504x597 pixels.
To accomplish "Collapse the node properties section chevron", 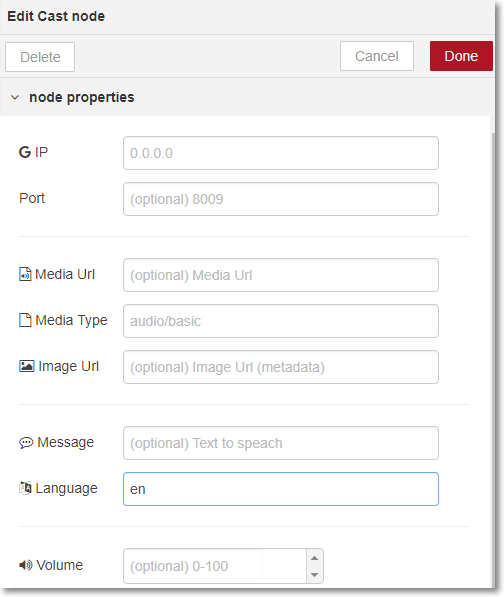I will coord(15,97).
